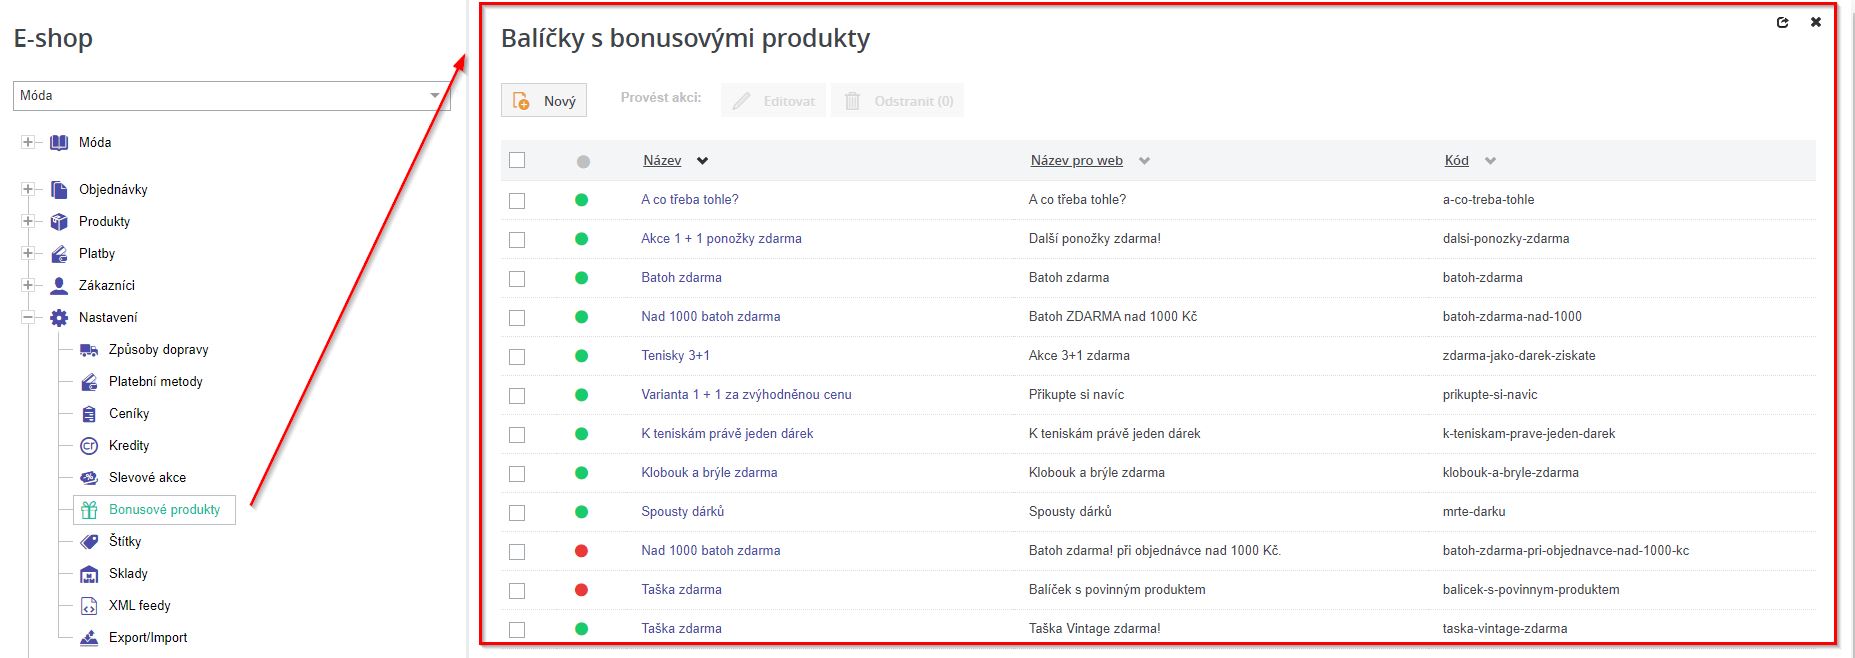Viewport: 1855px width, 658px height.
Task: Click the Export/Import icon
Action: [x=89, y=637]
